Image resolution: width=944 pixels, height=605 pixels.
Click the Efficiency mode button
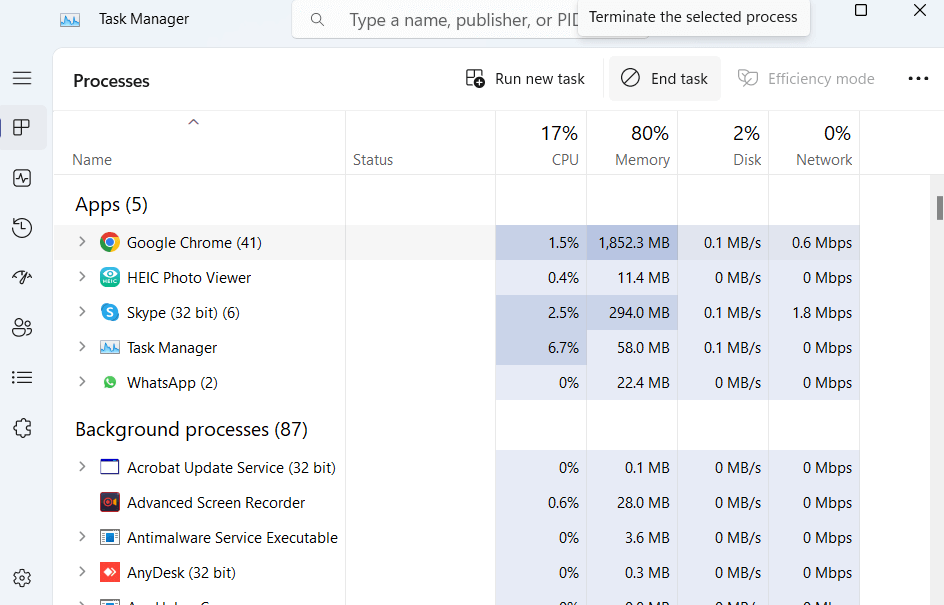(806, 79)
